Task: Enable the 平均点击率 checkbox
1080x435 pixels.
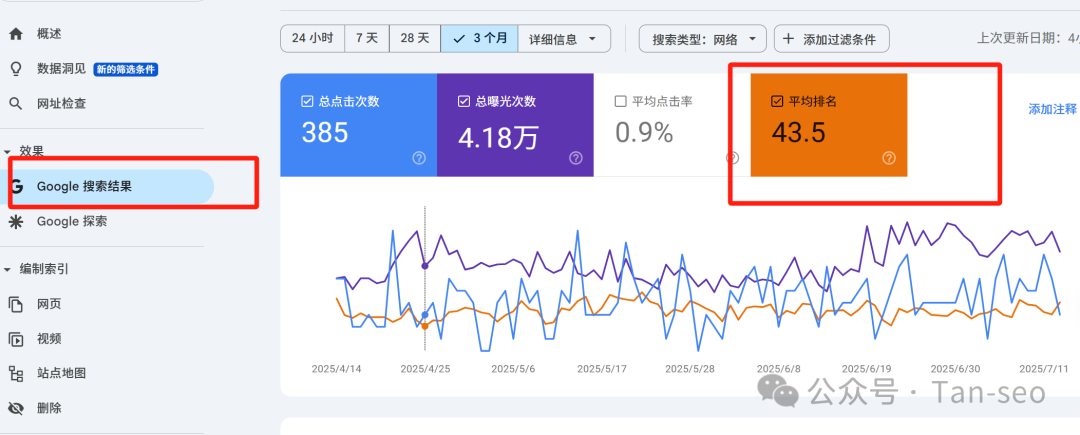Action: pos(621,102)
